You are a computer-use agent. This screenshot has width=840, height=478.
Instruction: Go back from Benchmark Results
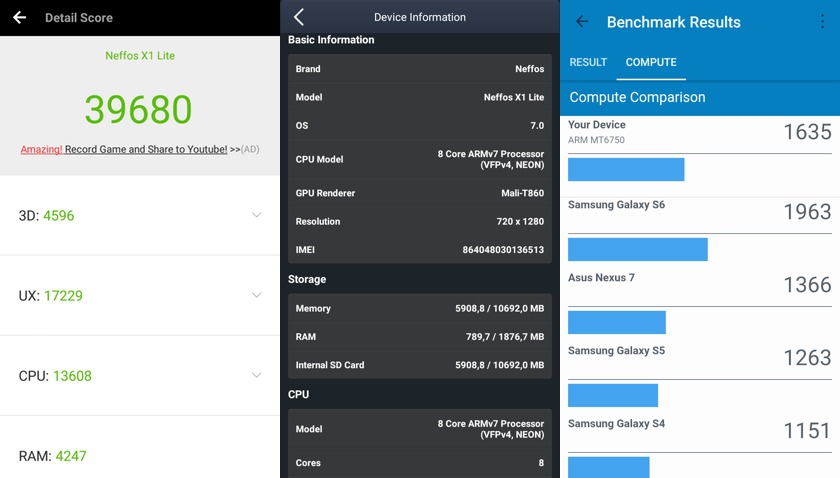582,22
